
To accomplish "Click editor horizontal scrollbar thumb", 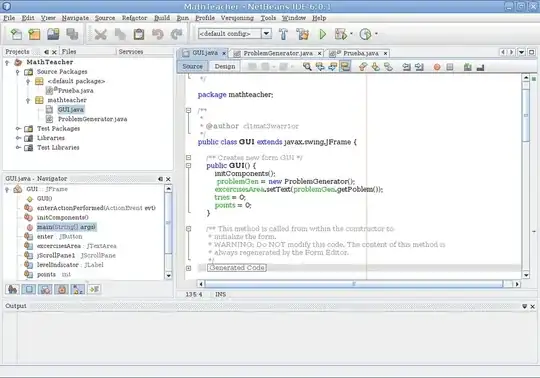I will [x=354, y=284].
